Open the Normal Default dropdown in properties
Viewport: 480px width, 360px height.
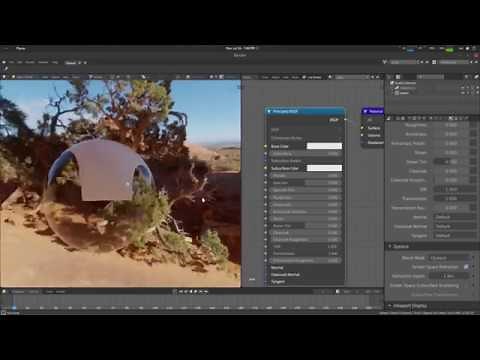pyautogui.click(x=455, y=217)
